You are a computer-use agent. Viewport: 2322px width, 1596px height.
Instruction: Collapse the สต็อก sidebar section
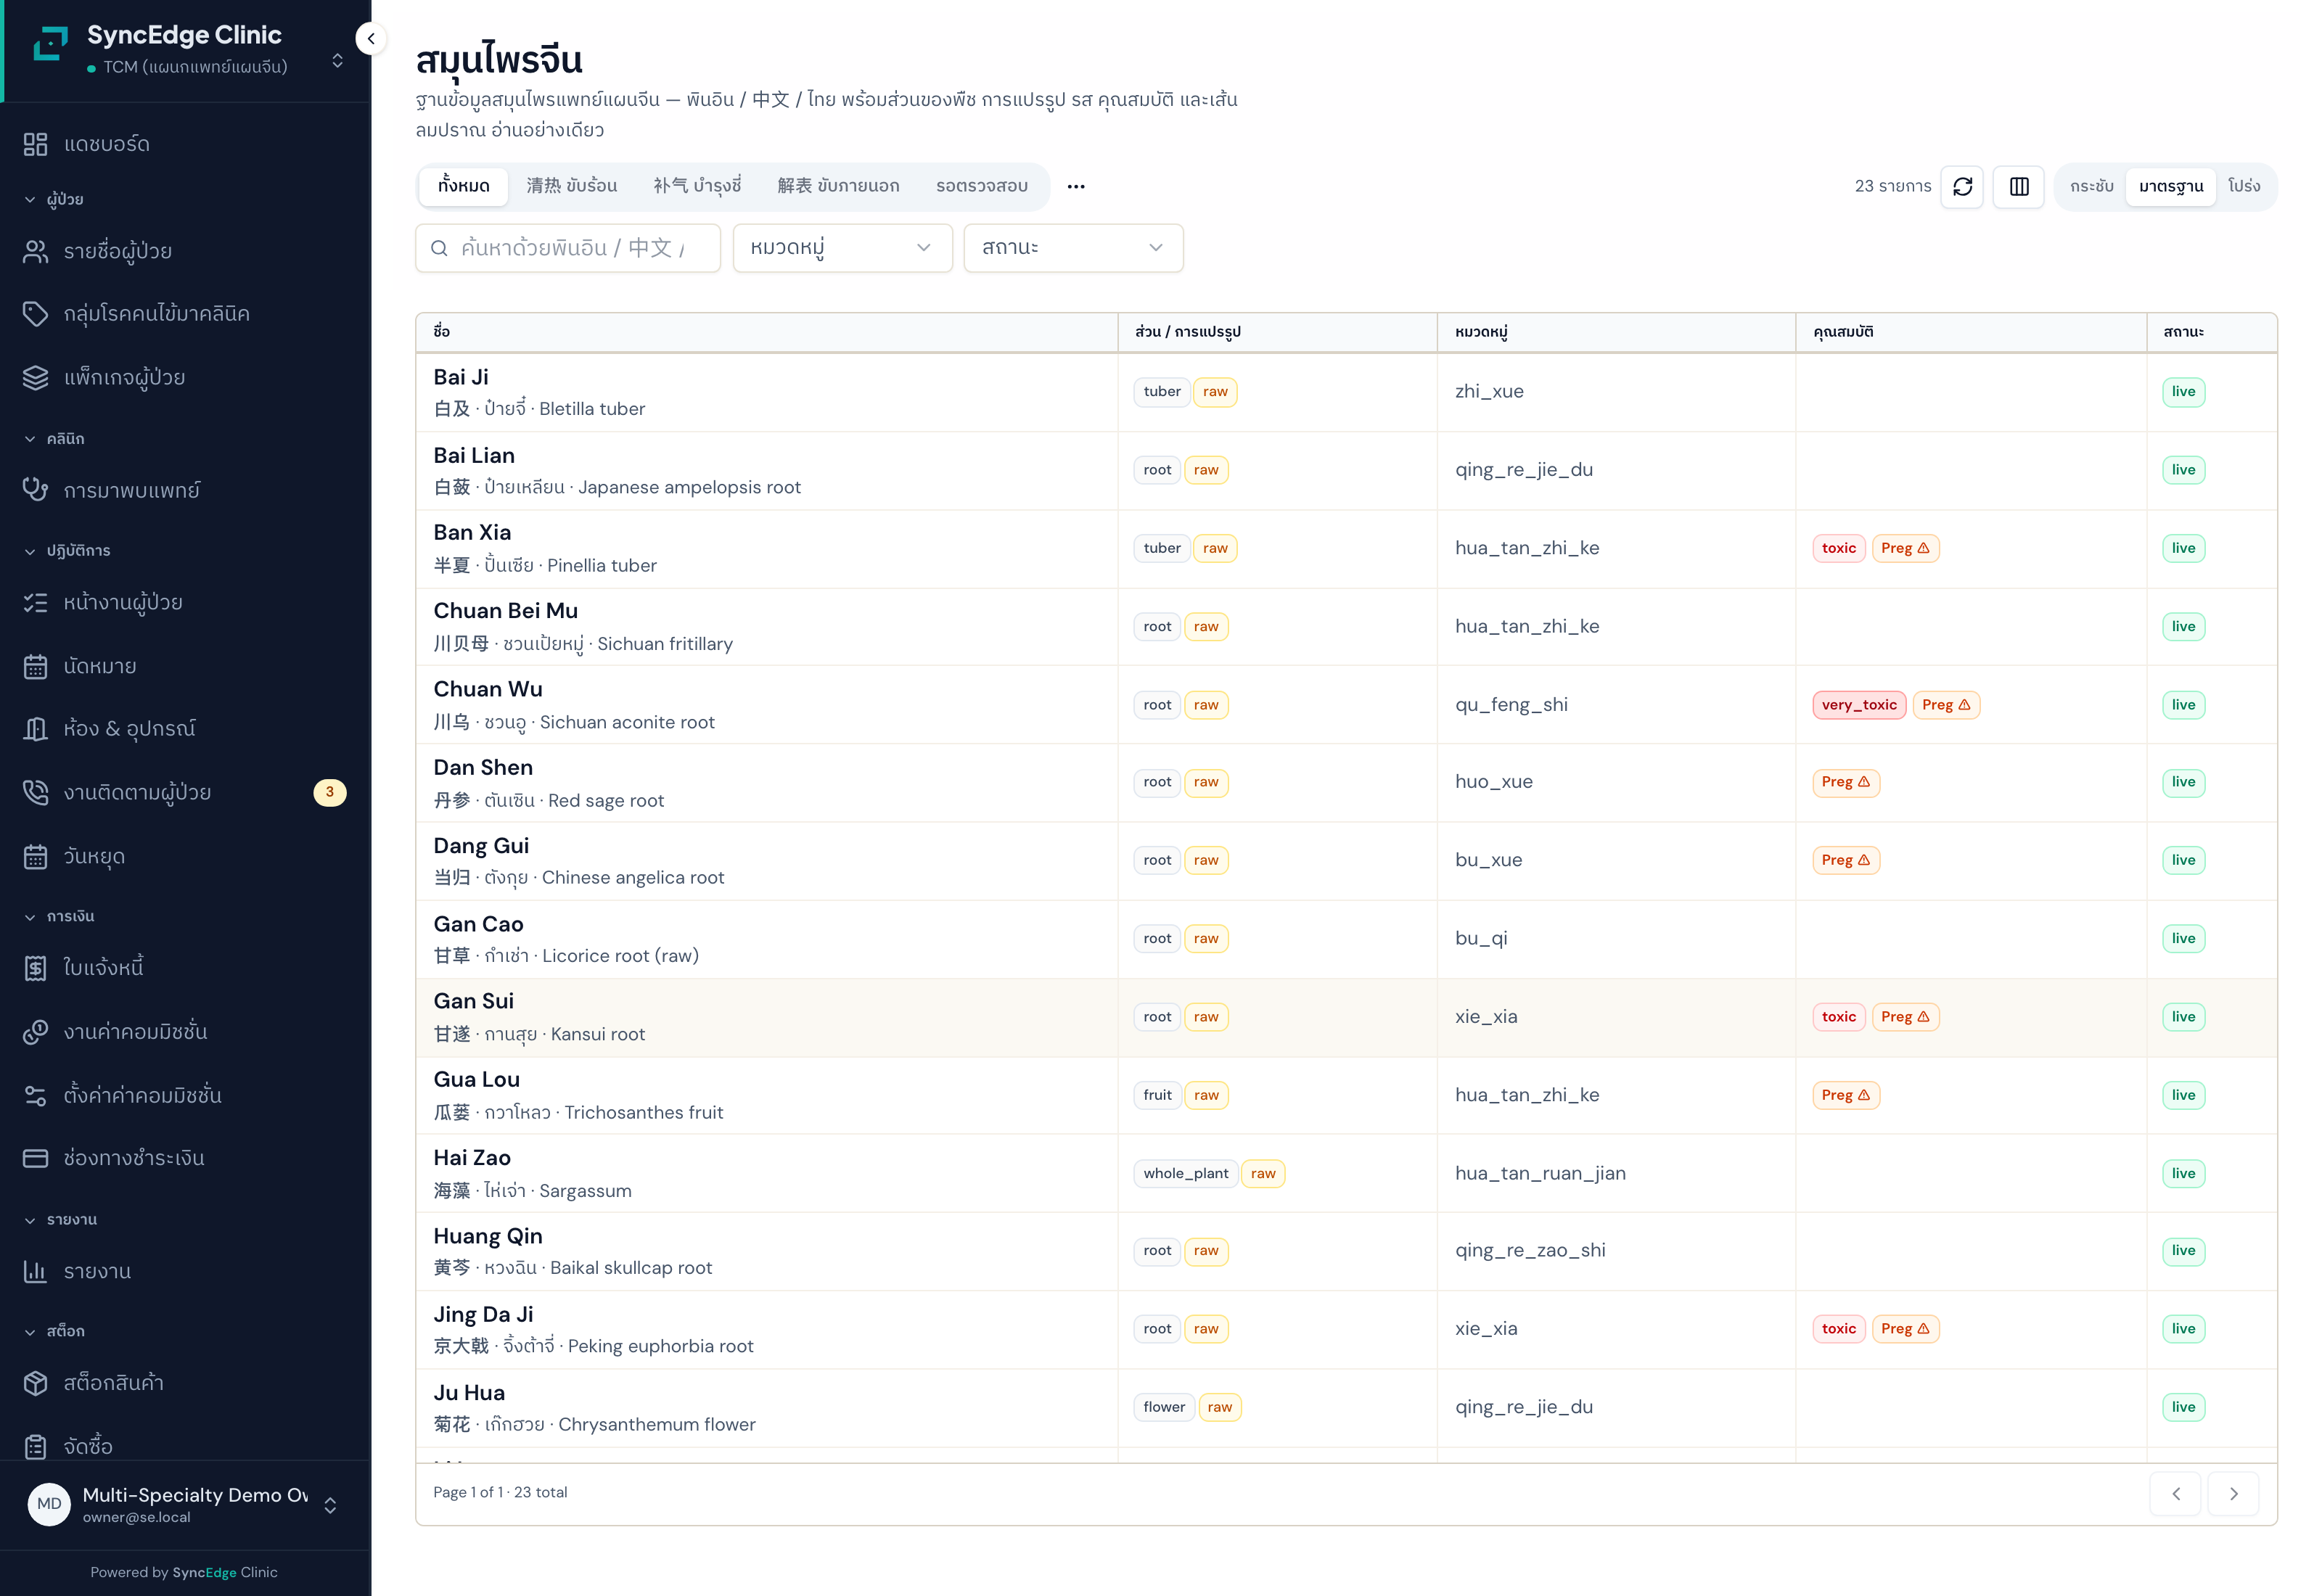(55, 1331)
